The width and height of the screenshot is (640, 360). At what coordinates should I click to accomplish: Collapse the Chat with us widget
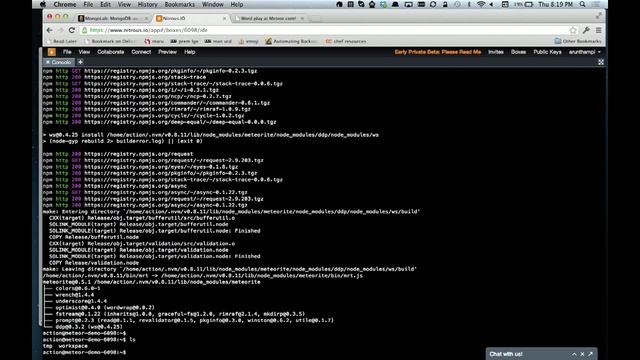tap(574, 354)
